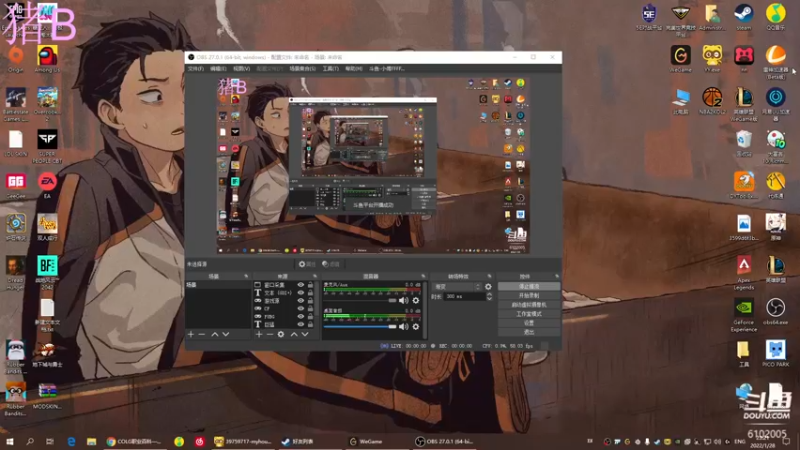The width and height of the screenshot is (800, 450).
Task: Open the Tools (工具) menu in OBS
Action: pos(330,68)
